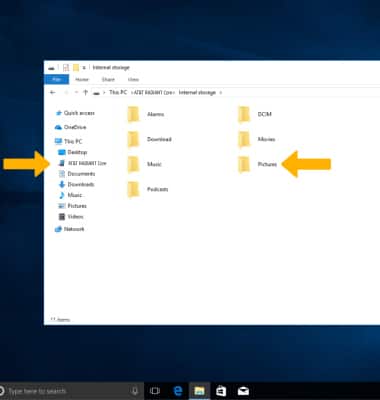Open the Download folder
The image size is (380, 400).
coord(150,139)
